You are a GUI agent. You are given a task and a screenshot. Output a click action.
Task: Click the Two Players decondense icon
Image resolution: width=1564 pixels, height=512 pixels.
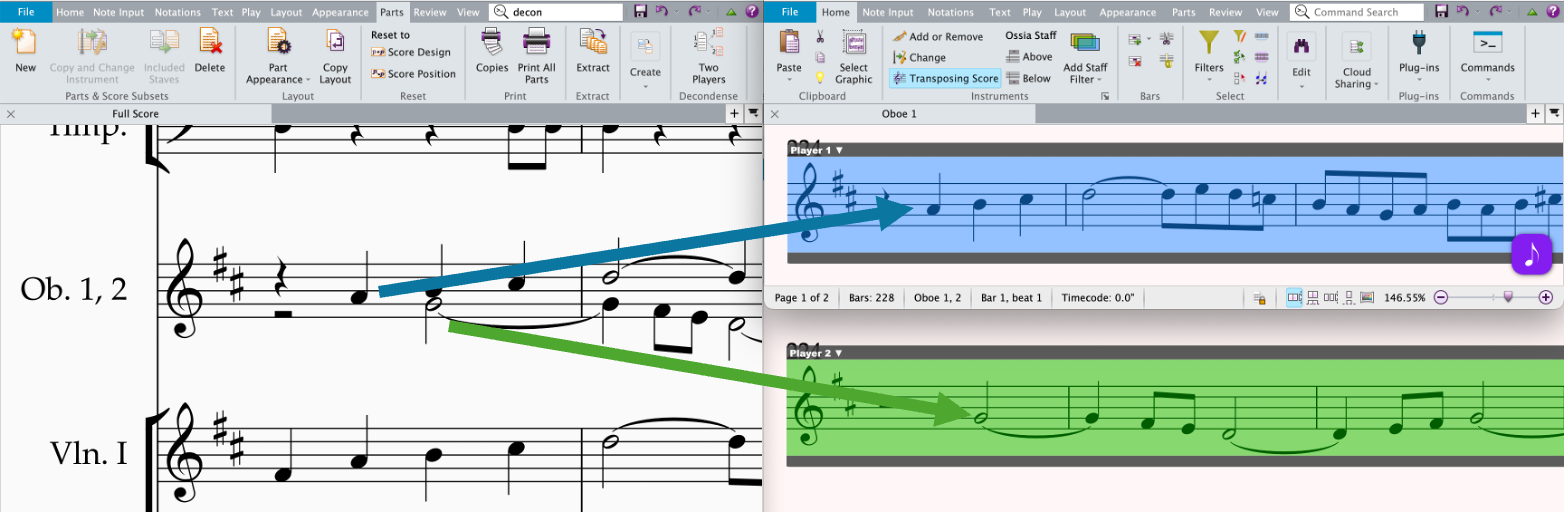tap(708, 44)
